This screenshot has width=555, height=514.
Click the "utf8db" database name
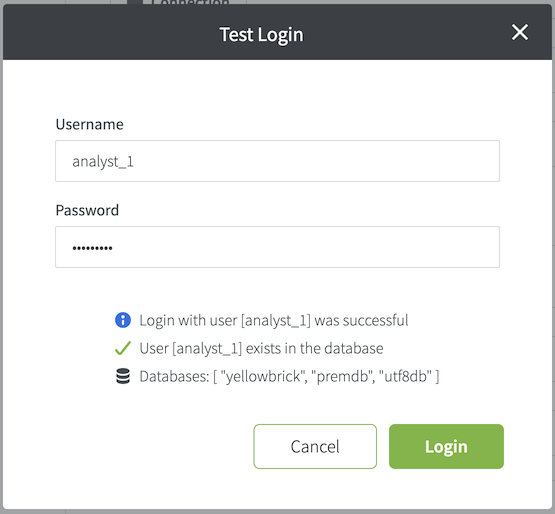pos(405,376)
